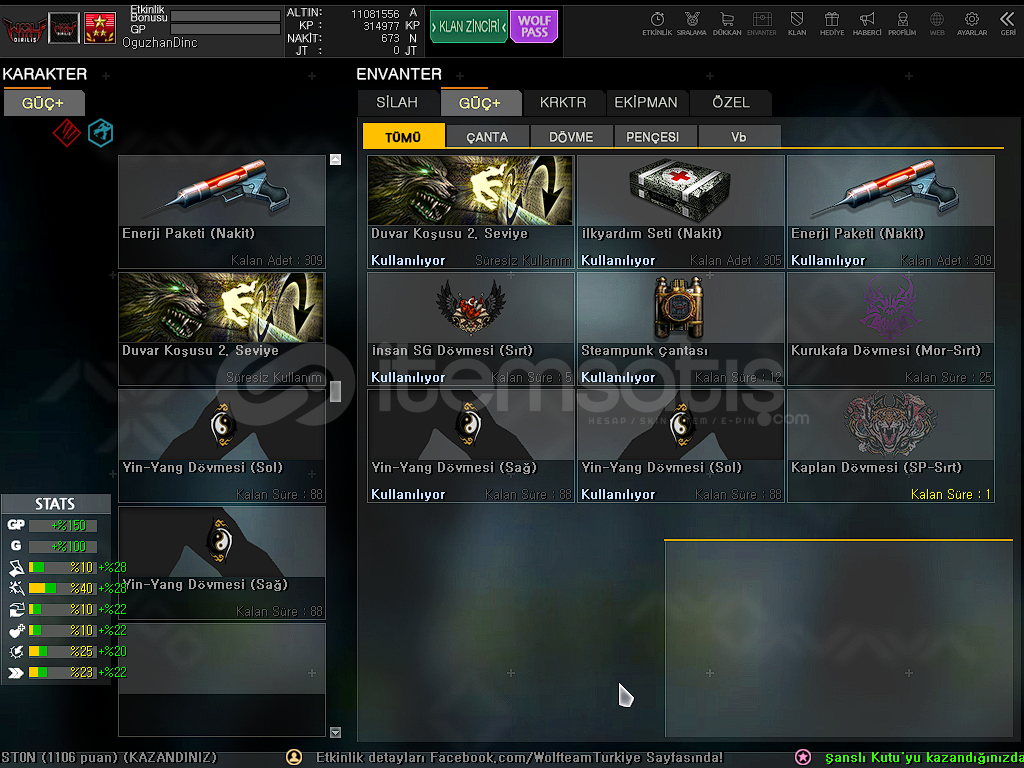This screenshot has height=768, width=1024.
Task: Open the KLAN shield icon
Action: tap(797, 24)
